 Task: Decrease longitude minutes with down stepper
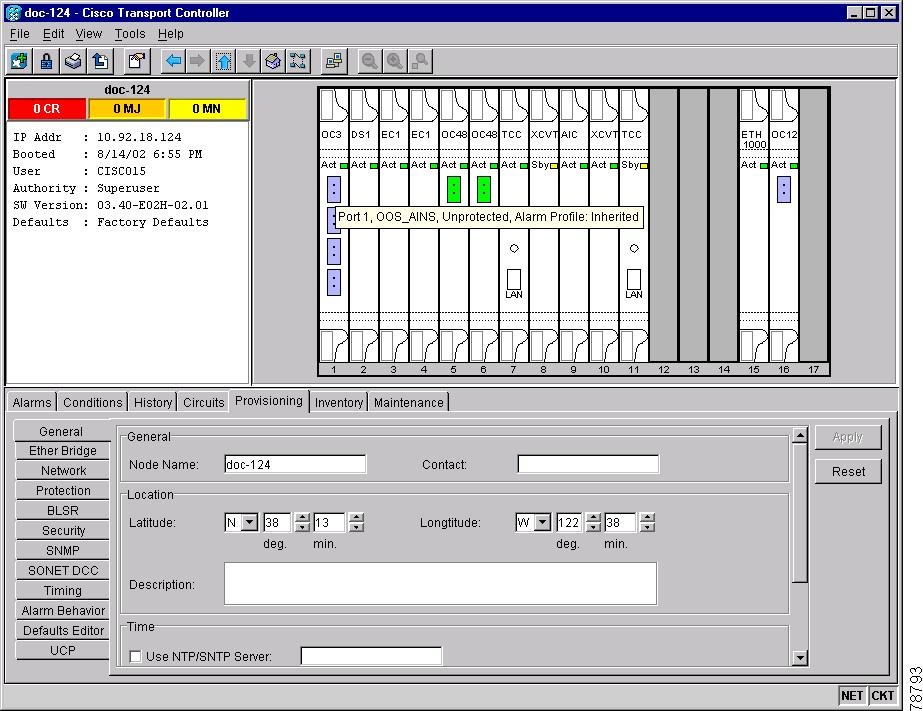647,527
